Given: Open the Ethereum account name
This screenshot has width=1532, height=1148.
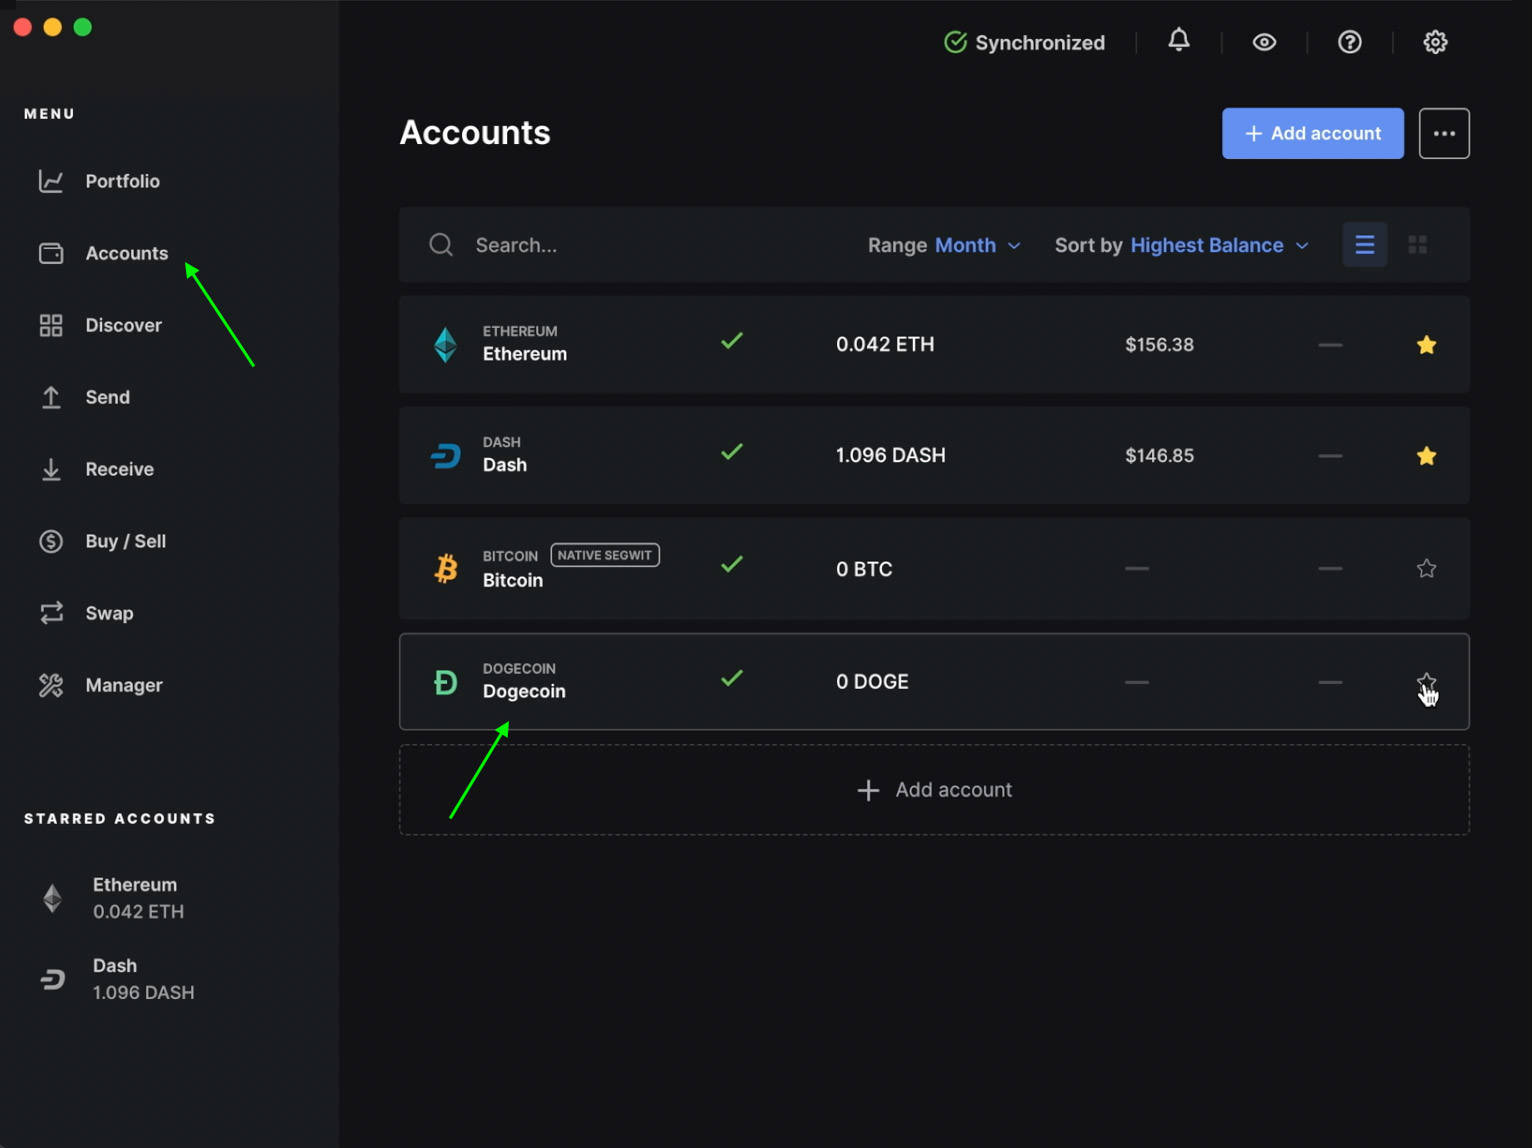Looking at the screenshot, I should (525, 354).
